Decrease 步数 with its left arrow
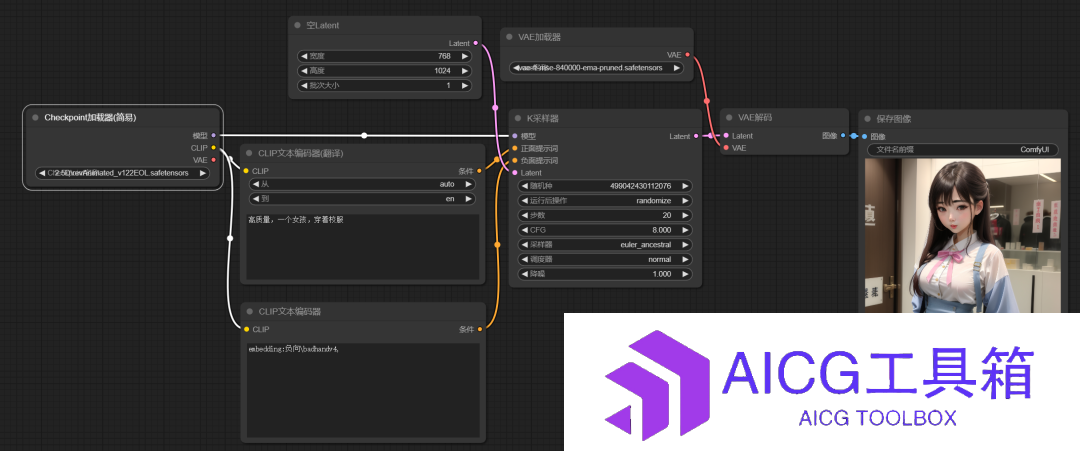 (x=523, y=216)
